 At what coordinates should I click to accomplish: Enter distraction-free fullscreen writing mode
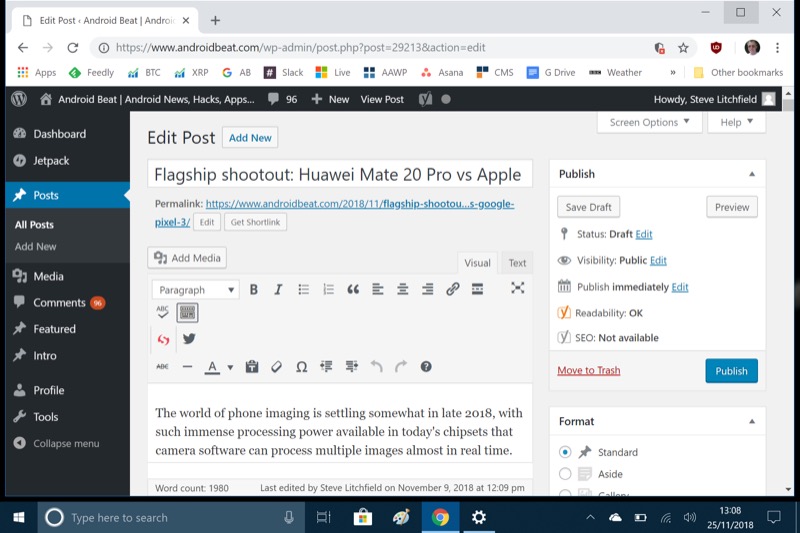tap(517, 288)
